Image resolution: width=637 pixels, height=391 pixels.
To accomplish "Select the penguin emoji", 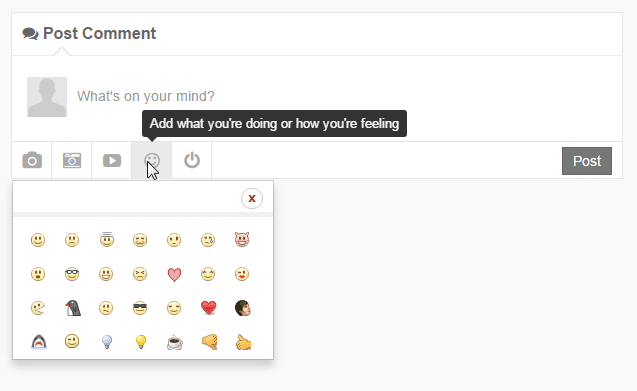I will 73,308.
